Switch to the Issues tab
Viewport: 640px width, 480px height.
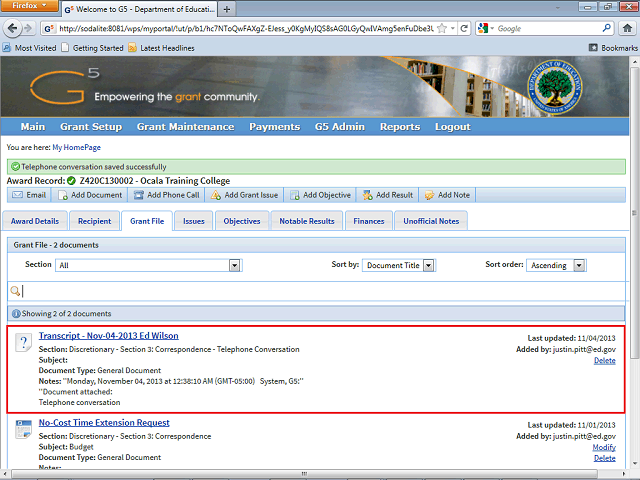point(193,221)
